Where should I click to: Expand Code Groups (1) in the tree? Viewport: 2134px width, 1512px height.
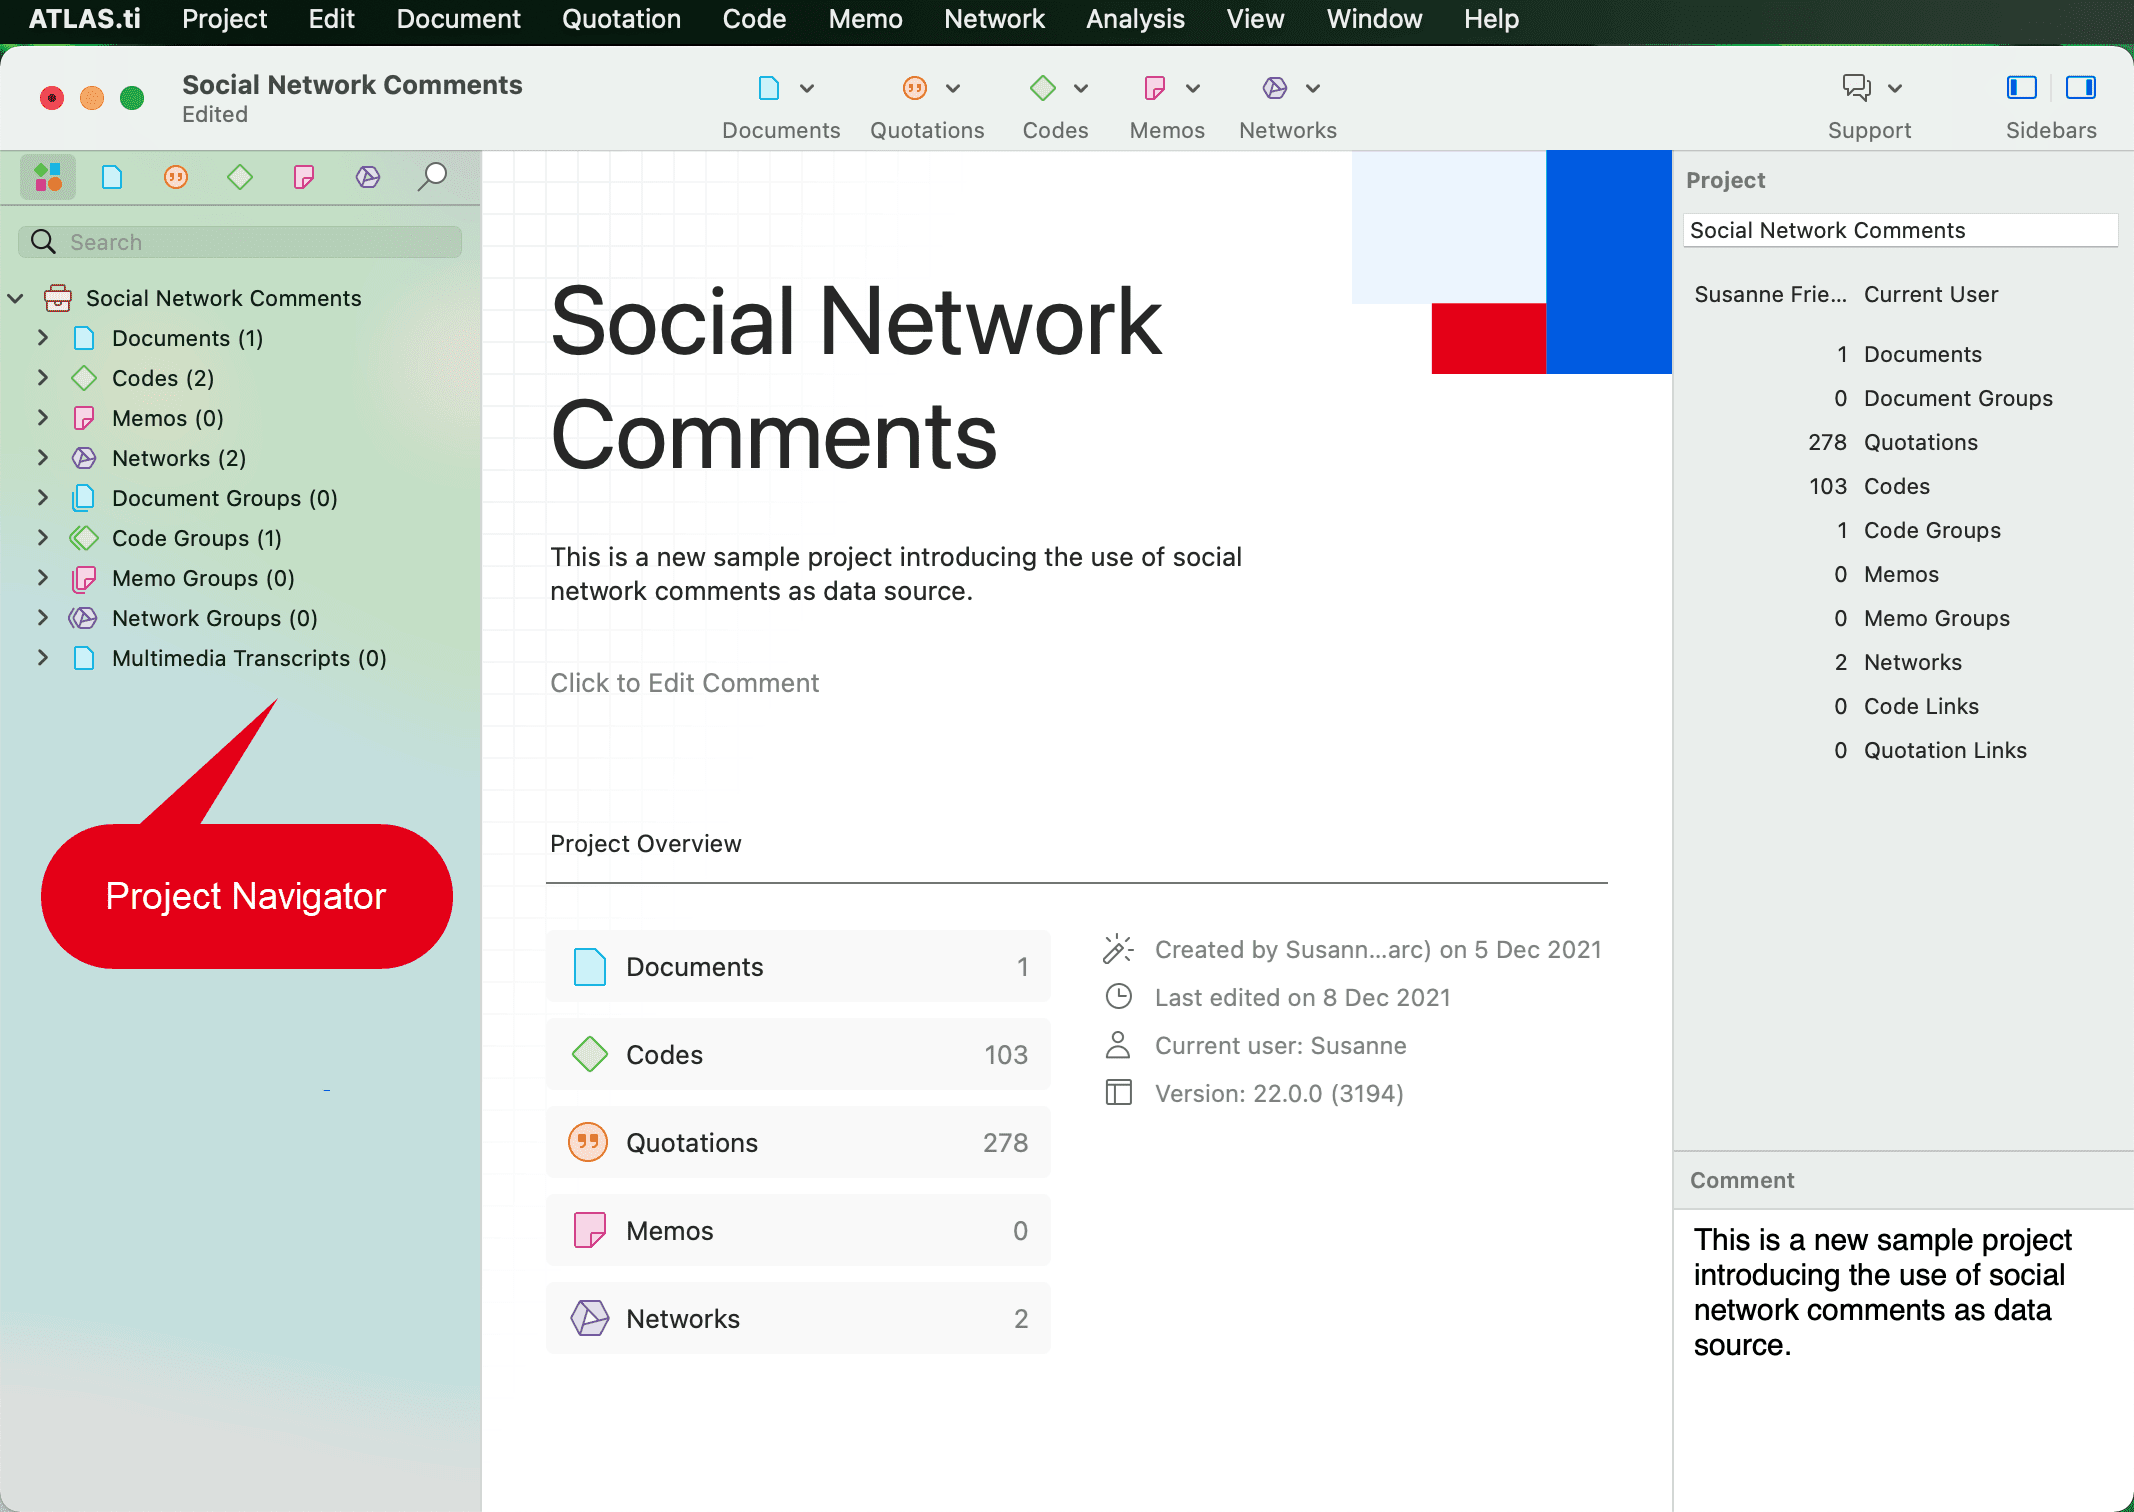pyautogui.click(x=42, y=538)
